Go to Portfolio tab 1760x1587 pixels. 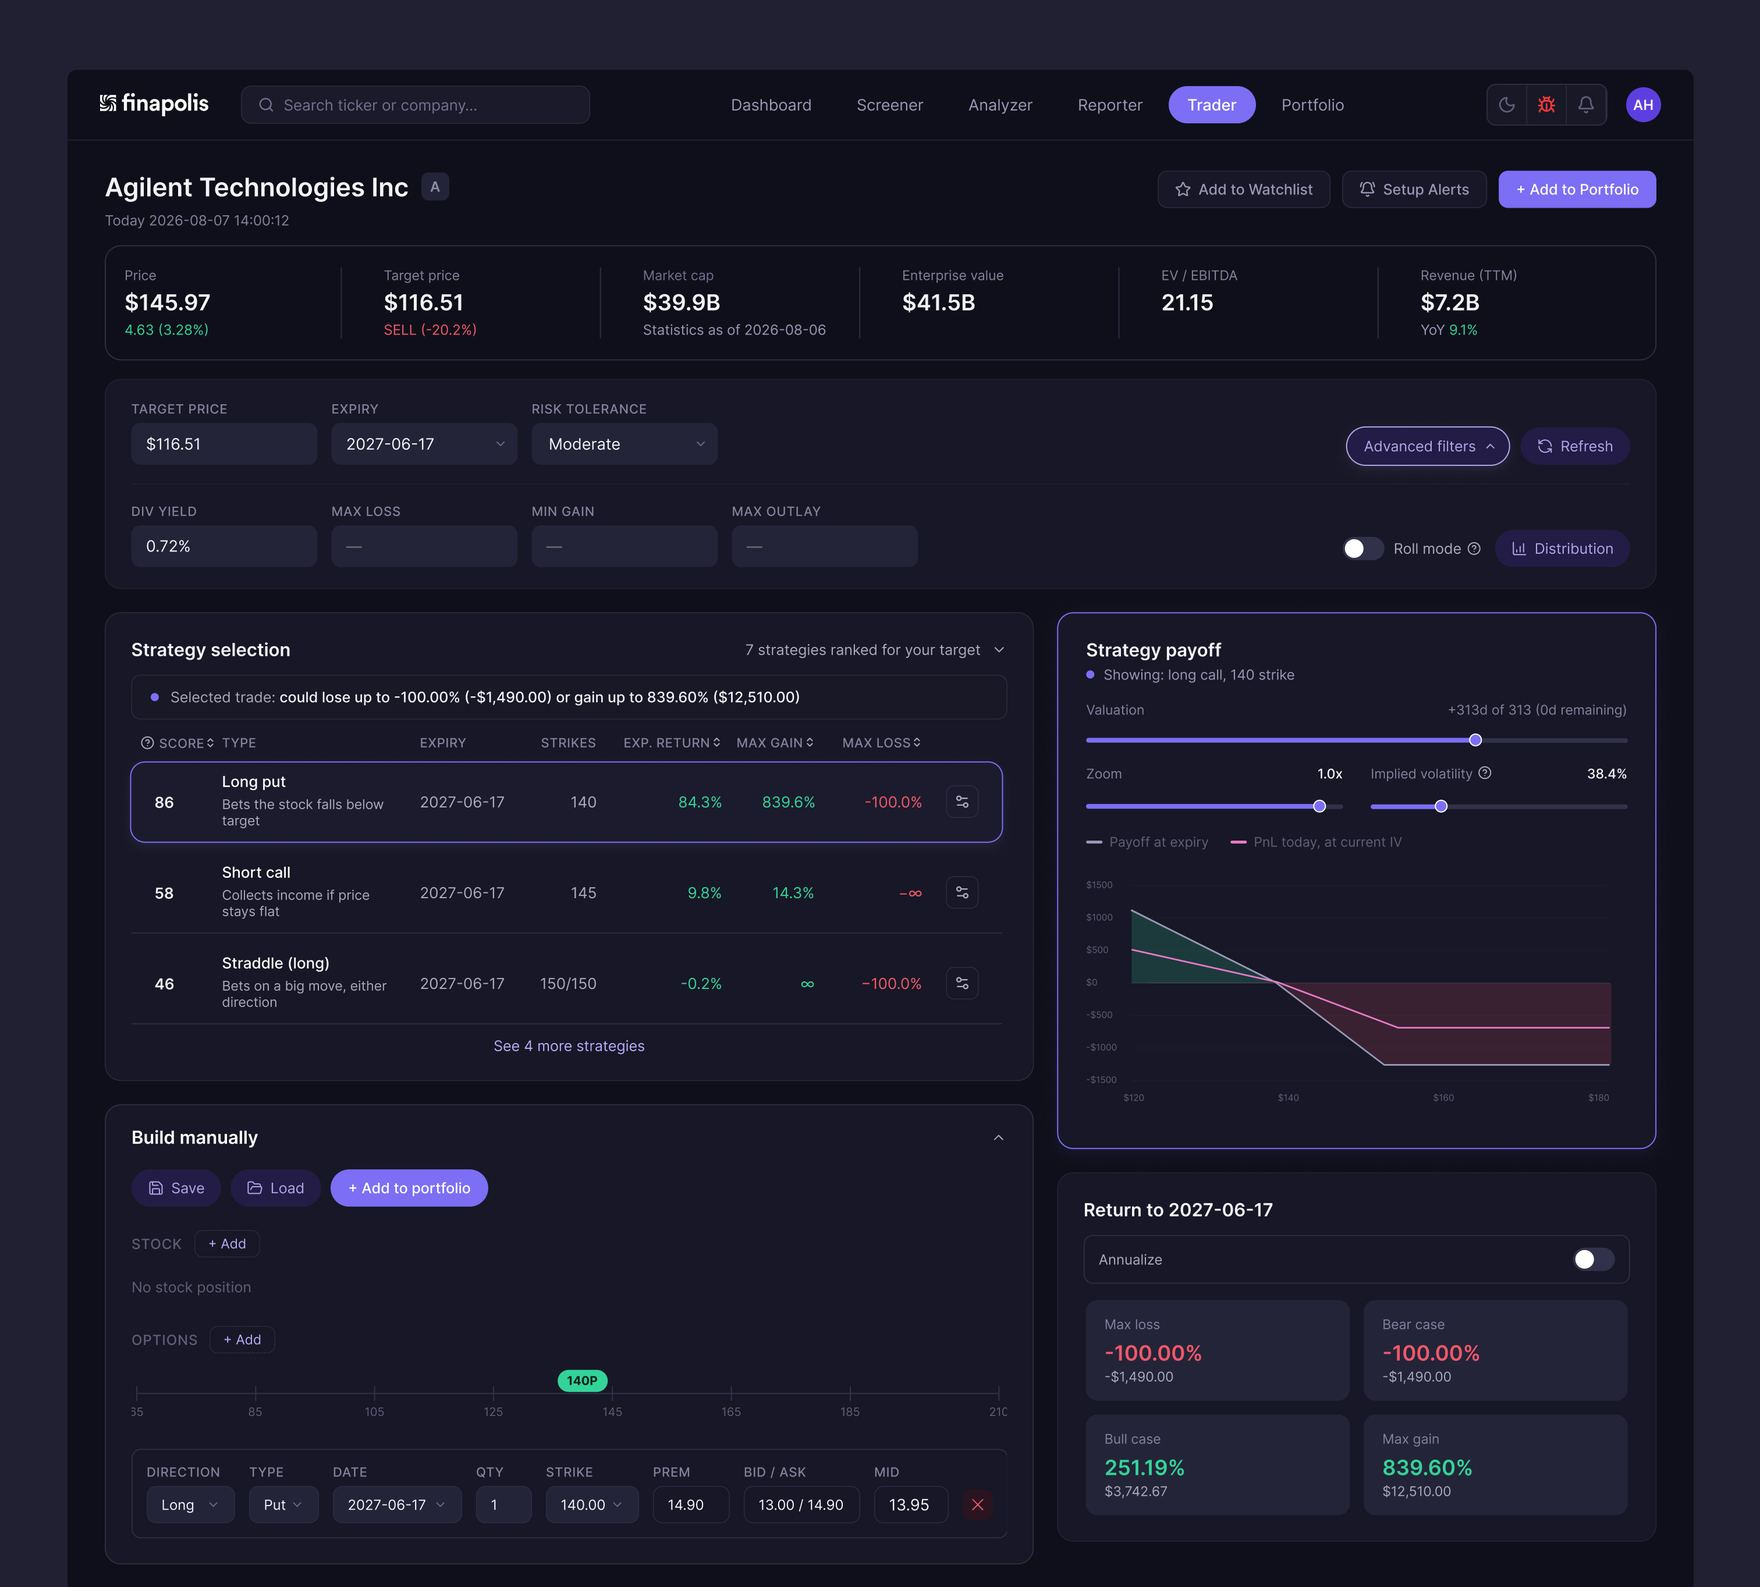pos(1312,105)
